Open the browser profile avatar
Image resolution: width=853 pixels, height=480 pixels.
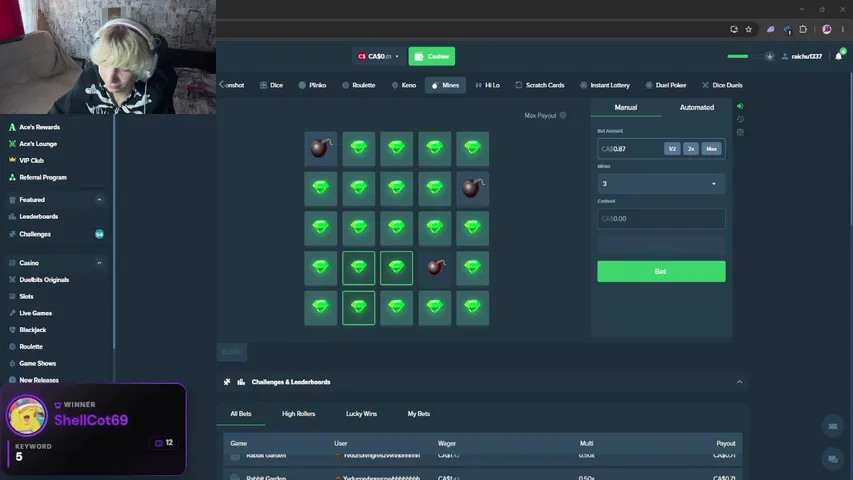click(826, 29)
